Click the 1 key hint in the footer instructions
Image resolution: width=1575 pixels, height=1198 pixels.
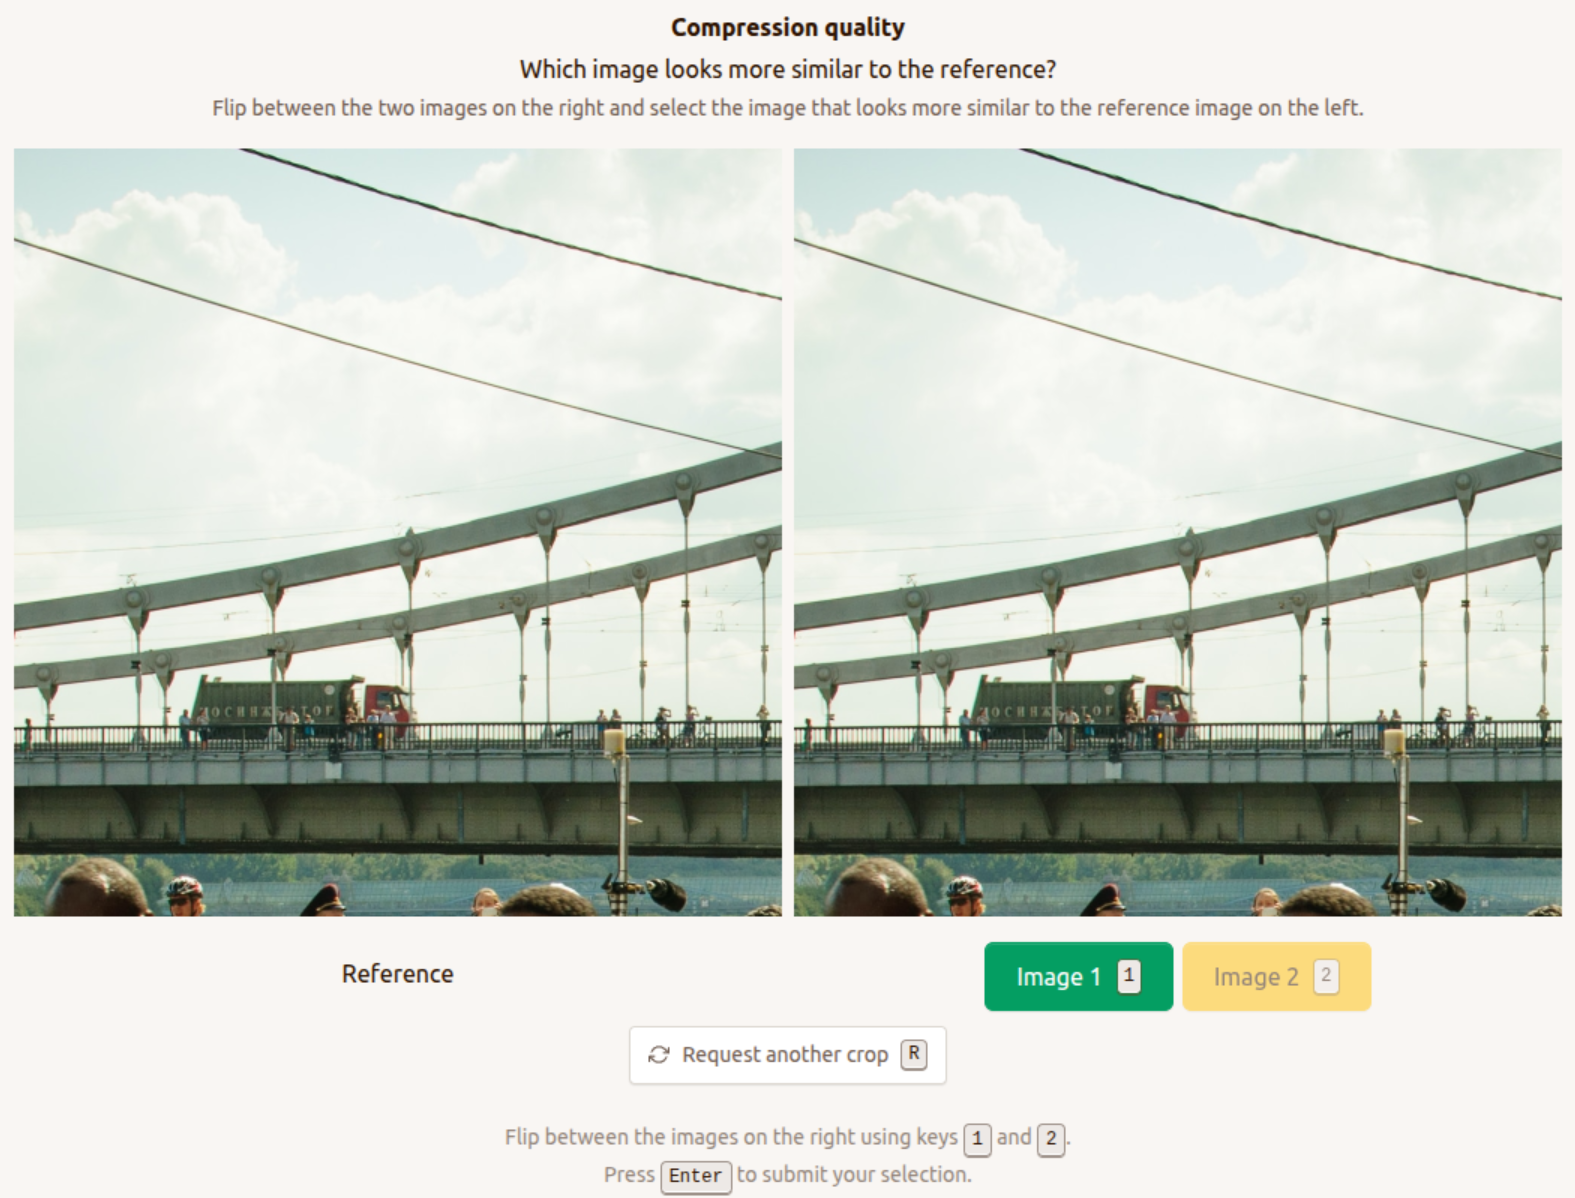point(977,1138)
